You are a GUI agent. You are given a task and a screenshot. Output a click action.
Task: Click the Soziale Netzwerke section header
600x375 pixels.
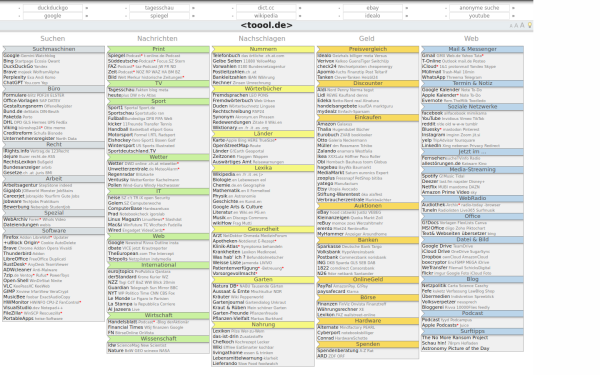coord(472,106)
